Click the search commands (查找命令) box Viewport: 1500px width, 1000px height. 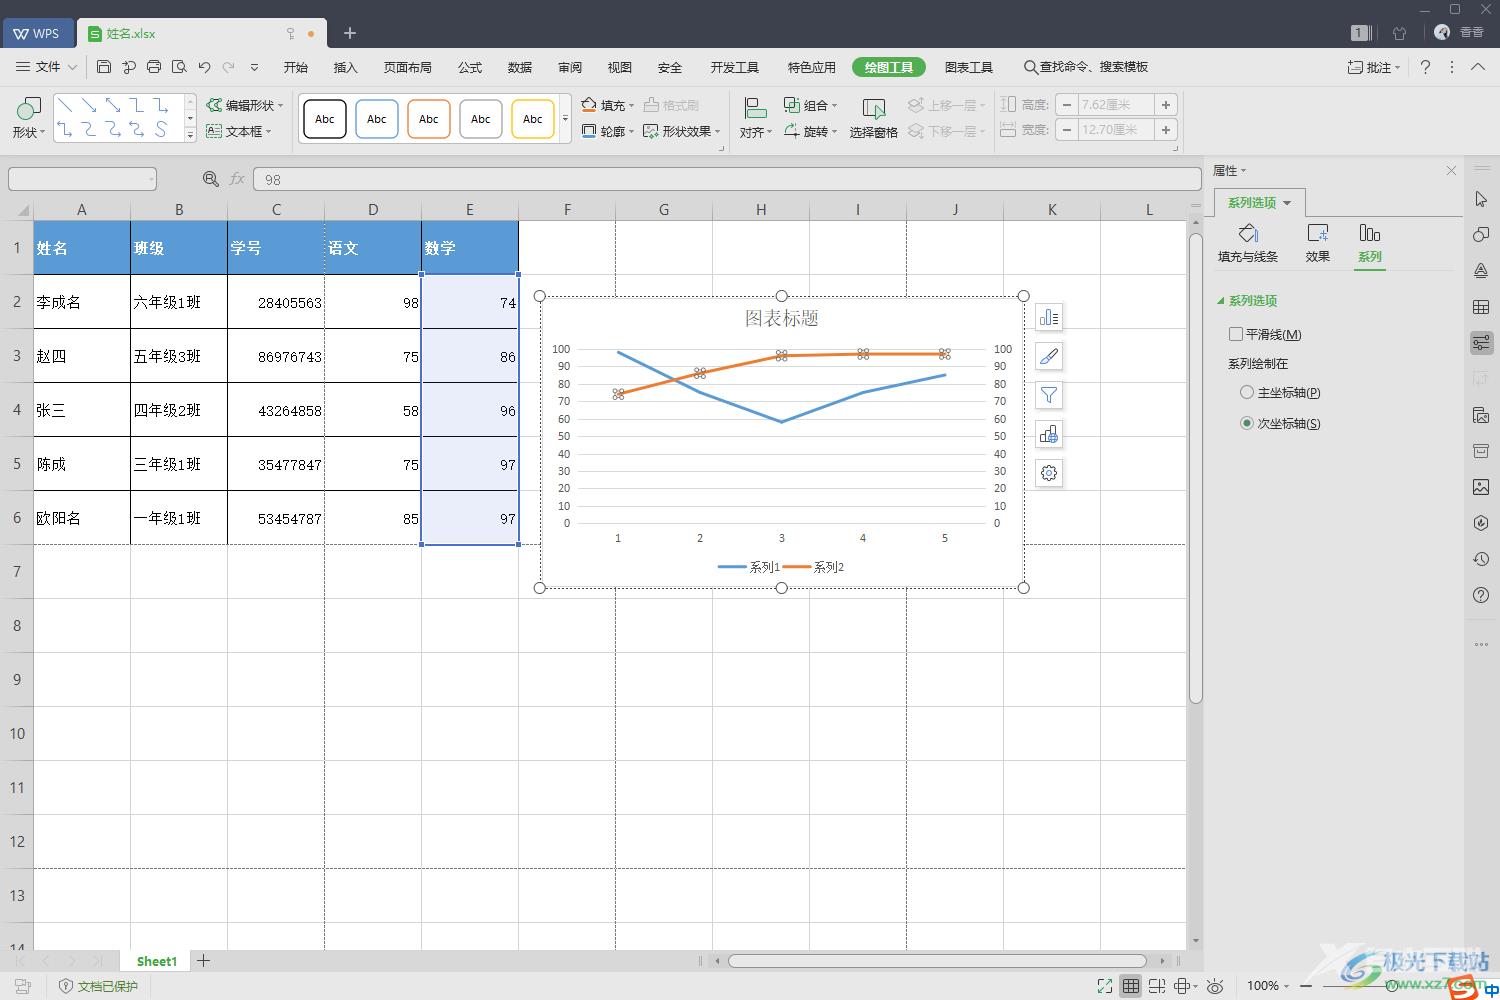(x=1086, y=67)
